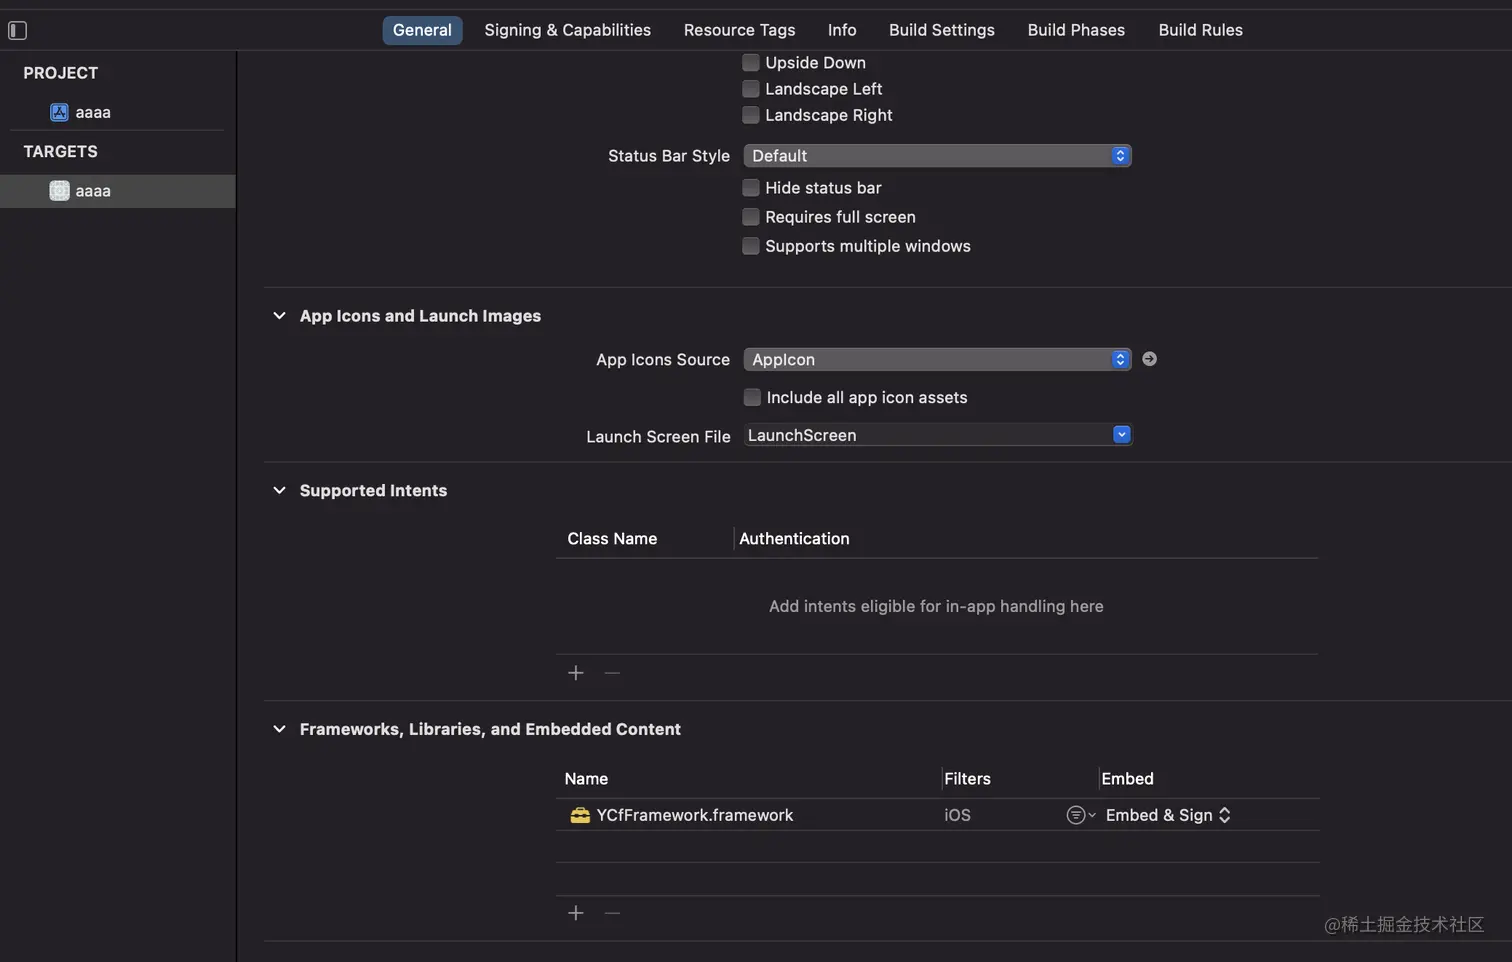Screen dimensions: 1512x962
Task: Click the Launch Screen File field
Action: tap(938, 435)
